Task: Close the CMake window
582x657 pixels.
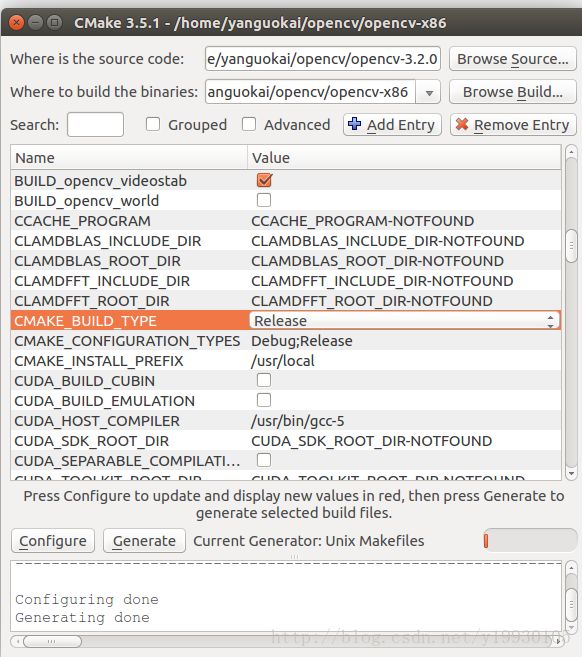Action: (x=16, y=22)
